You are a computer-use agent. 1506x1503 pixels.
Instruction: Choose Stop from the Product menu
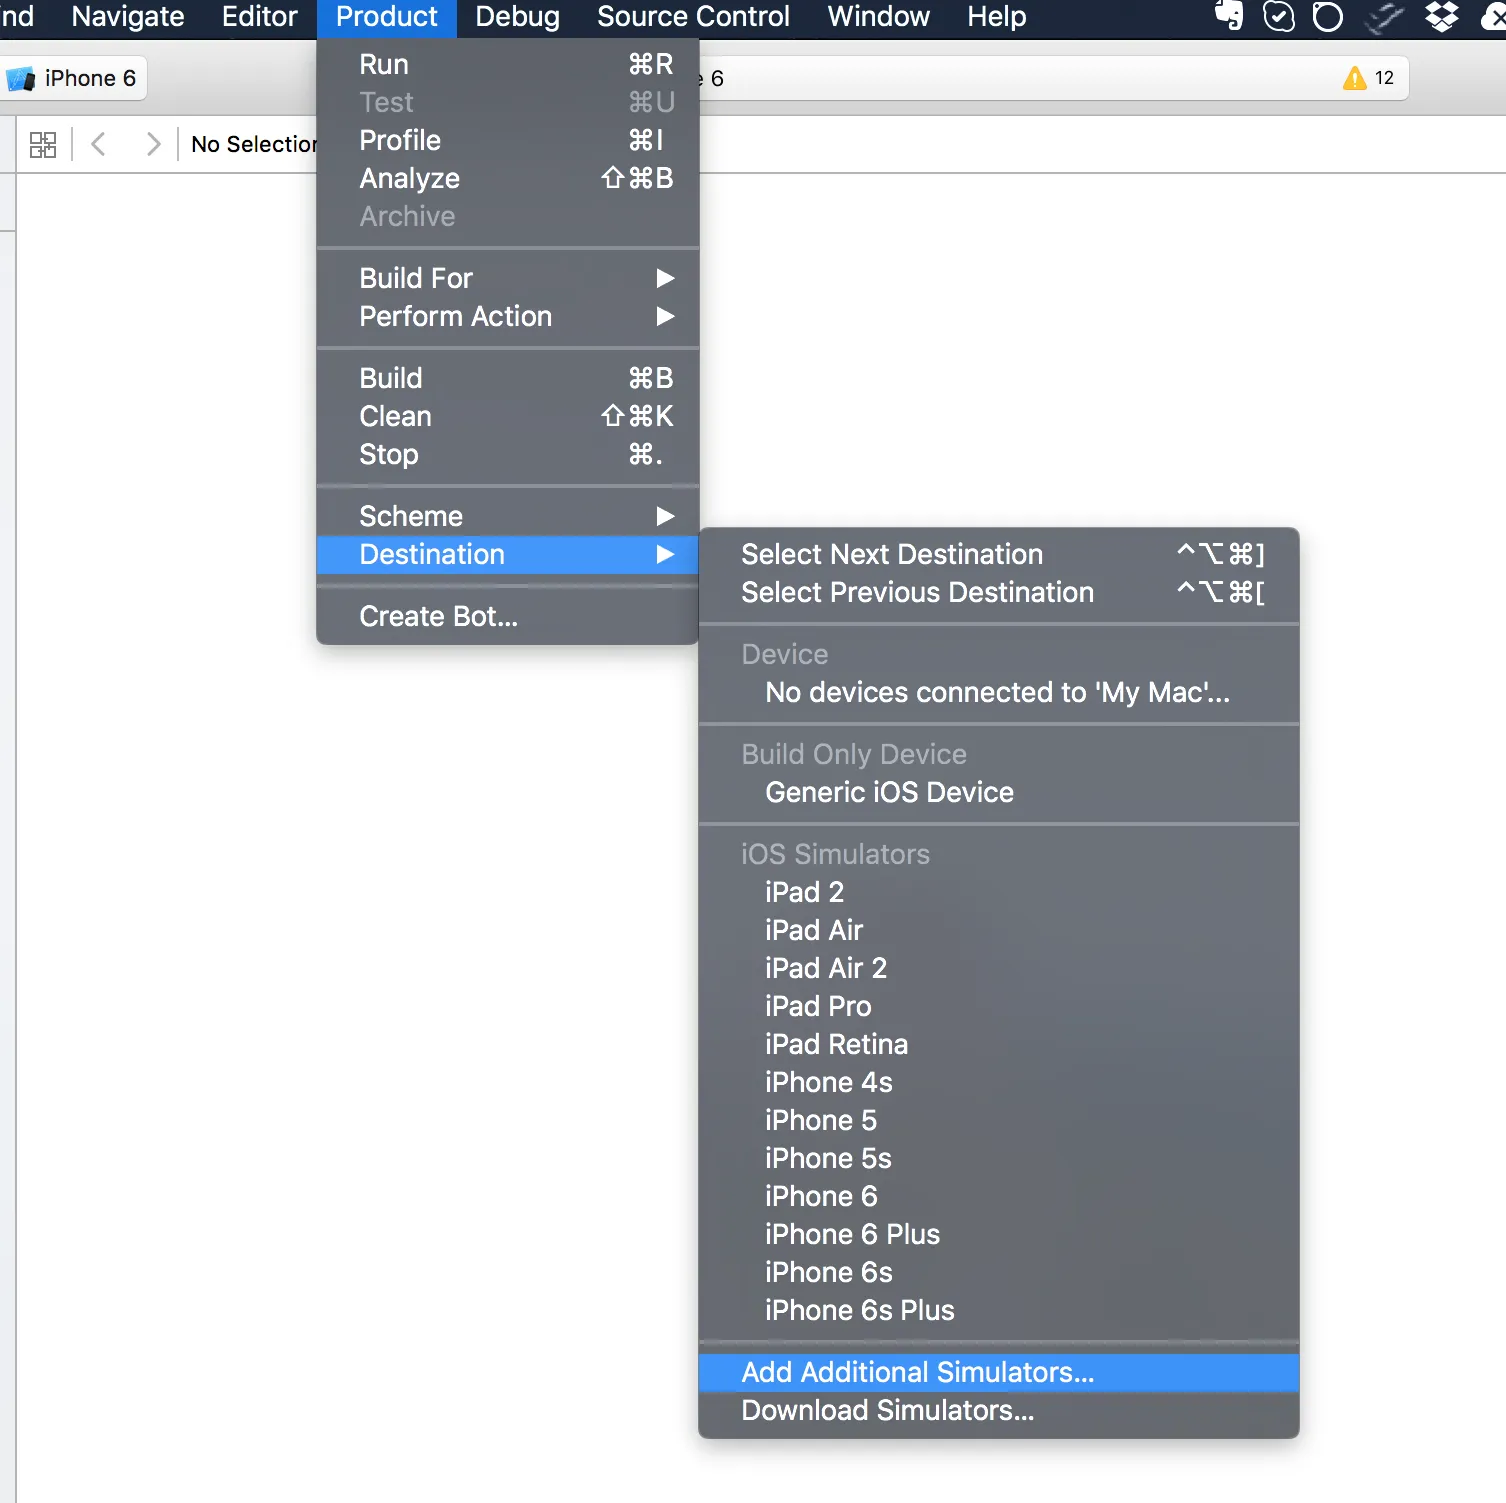pos(508,454)
